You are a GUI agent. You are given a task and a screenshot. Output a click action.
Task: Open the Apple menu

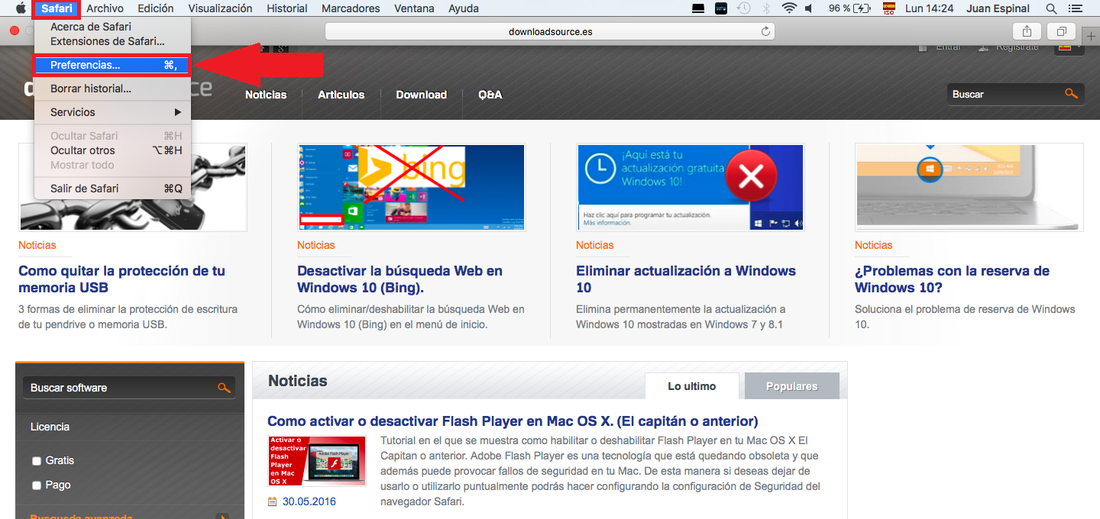20,8
